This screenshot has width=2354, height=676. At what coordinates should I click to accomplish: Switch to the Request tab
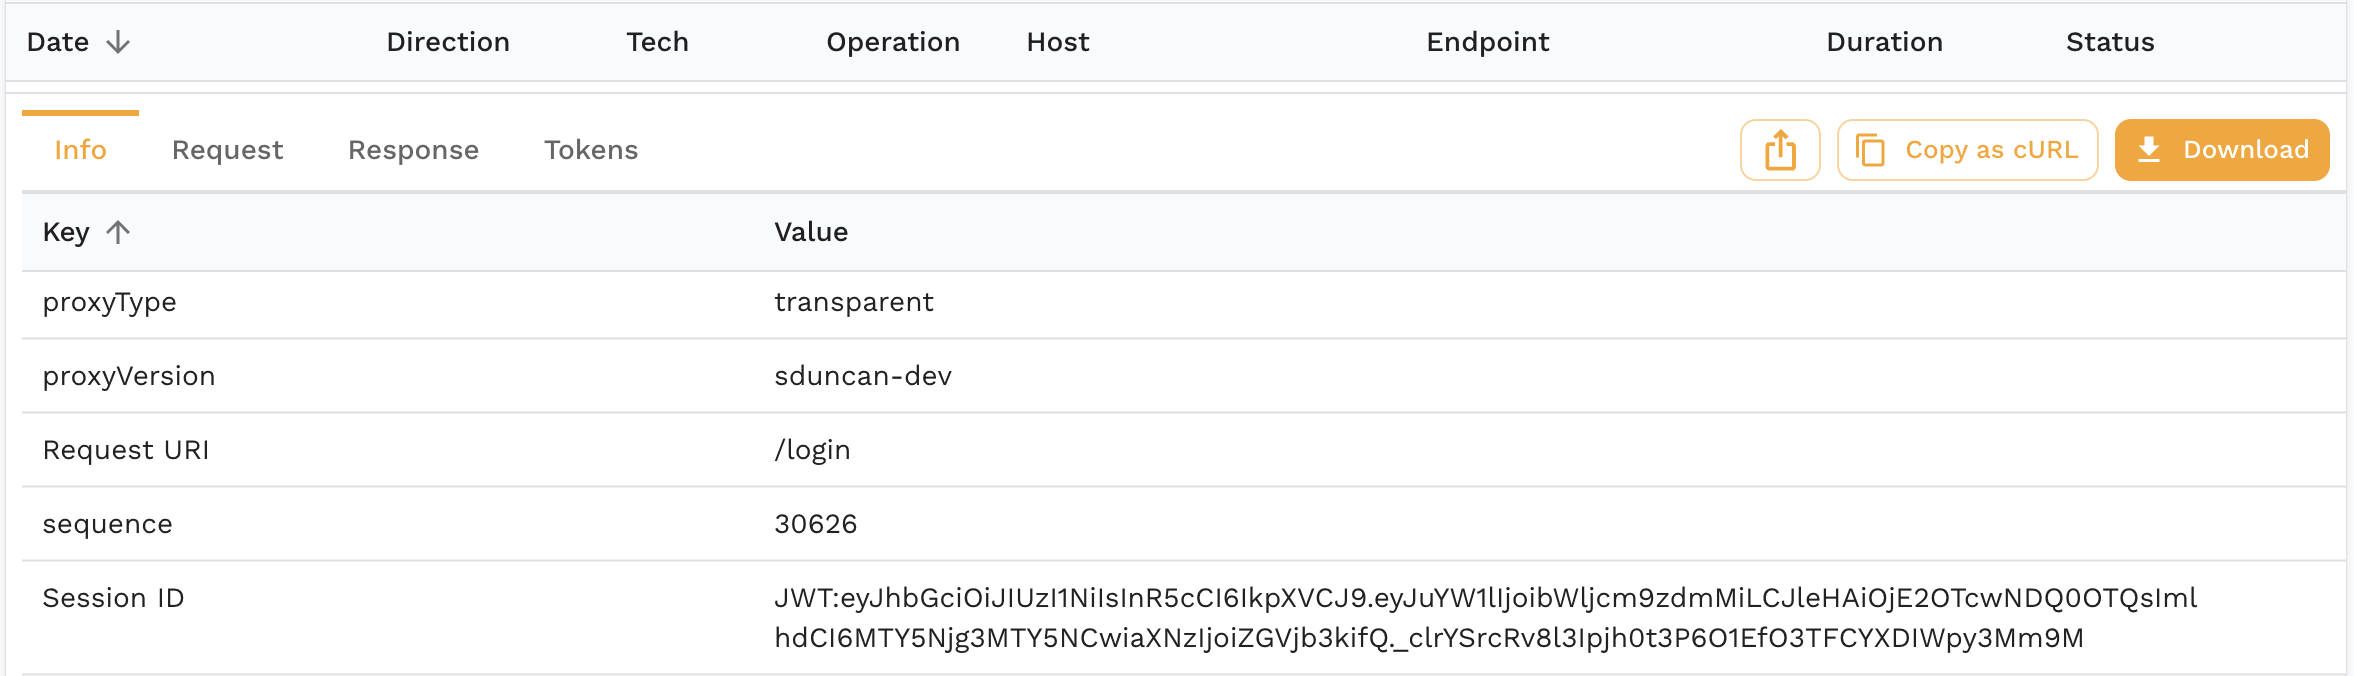227,150
